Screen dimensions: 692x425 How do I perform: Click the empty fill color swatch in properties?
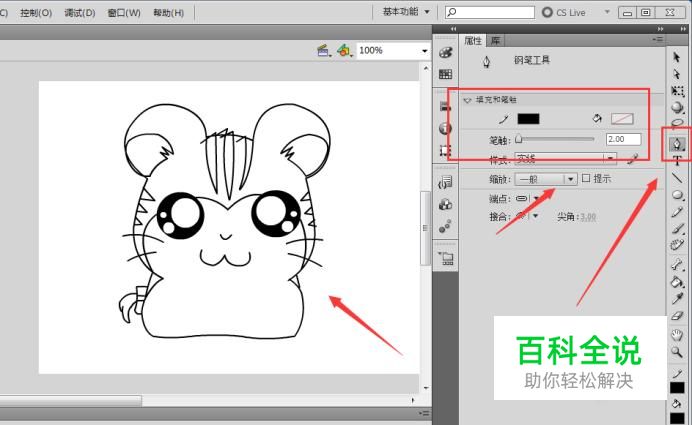(x=622, y=118)
